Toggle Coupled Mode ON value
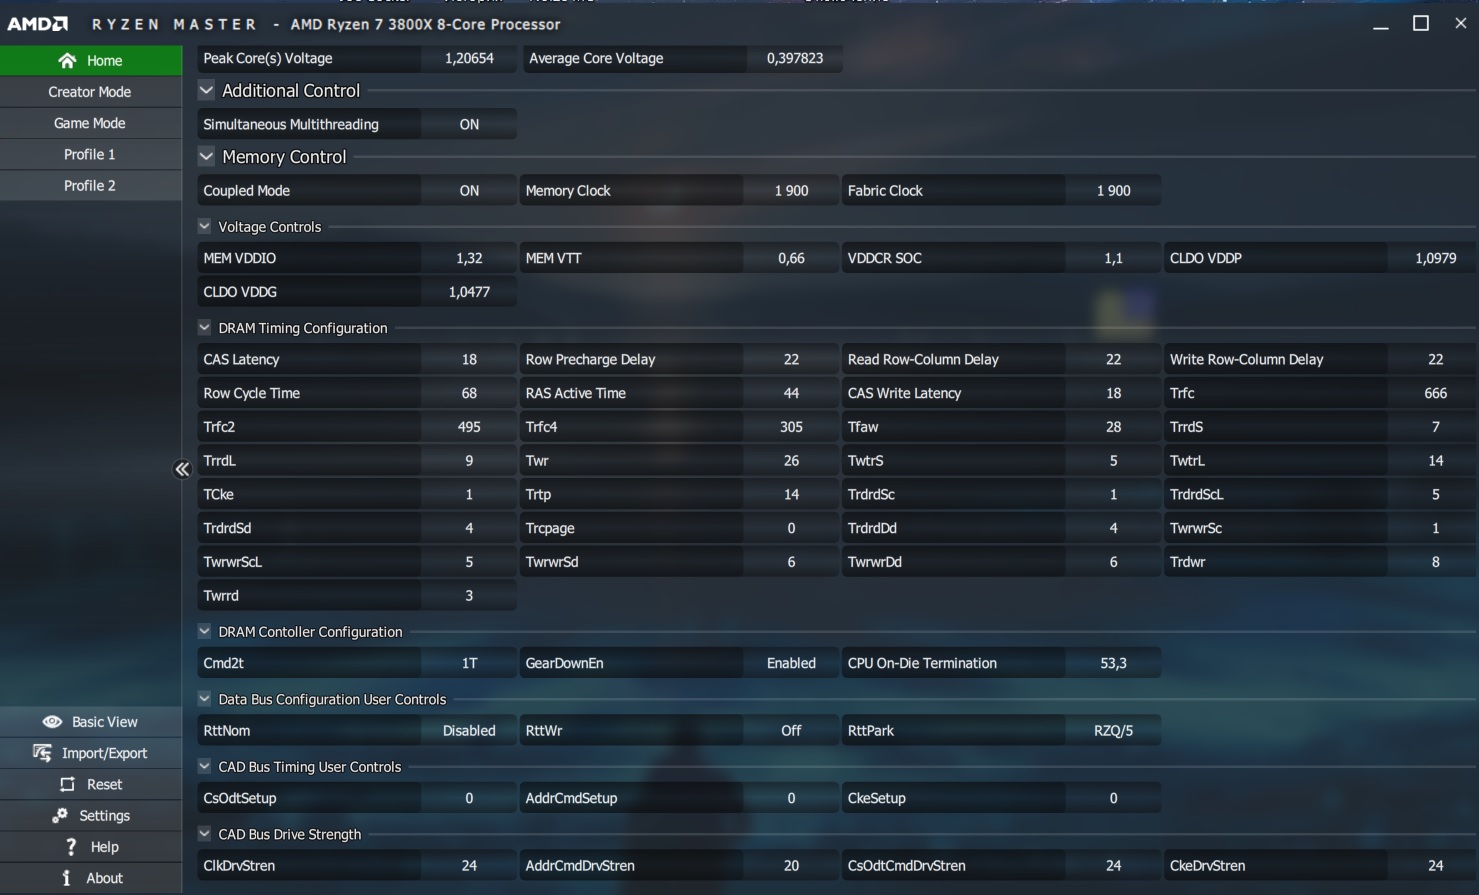 tap(469, 190)
